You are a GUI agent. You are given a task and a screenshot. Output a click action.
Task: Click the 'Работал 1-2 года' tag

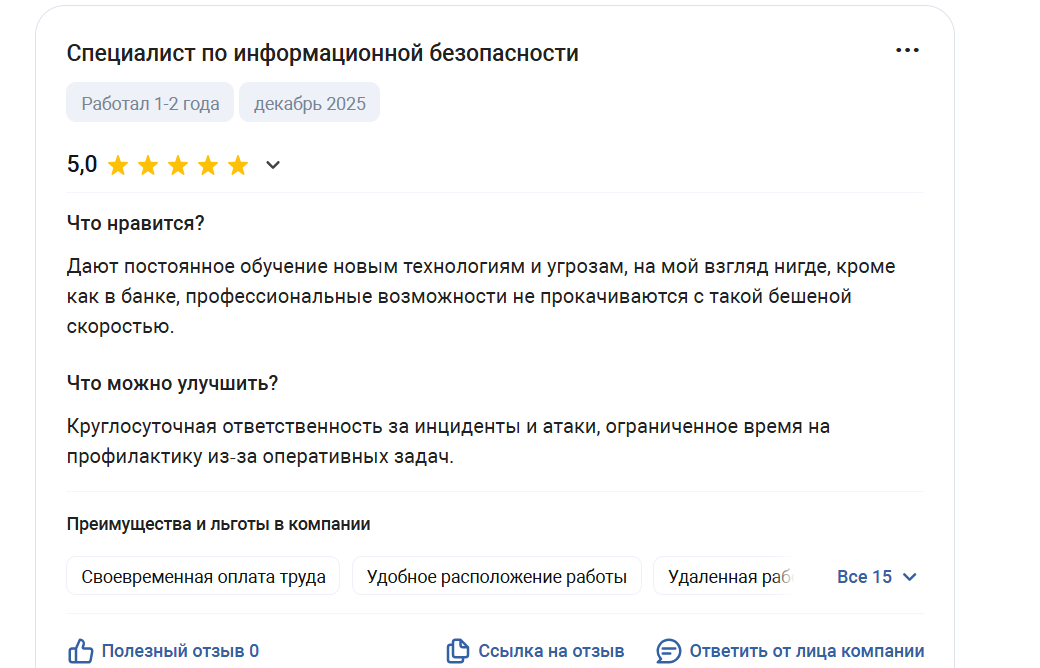(x=150, y=103)
